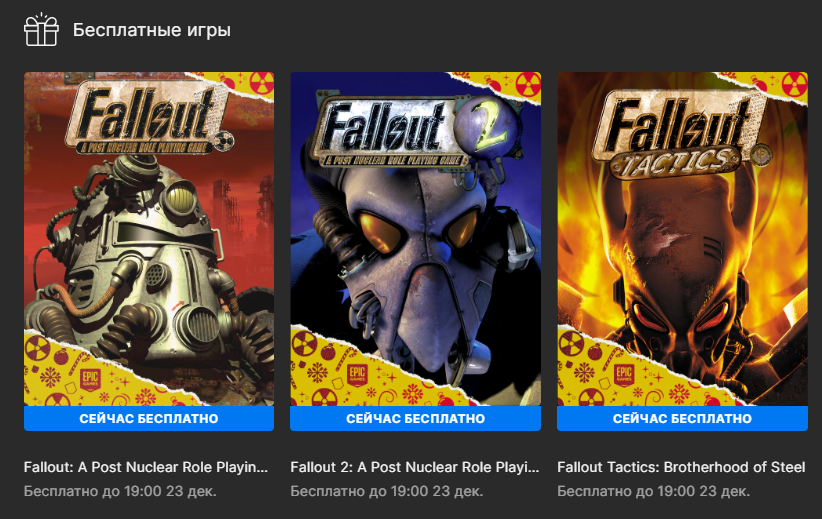Click СЕЙЧАС БЕСПЛАТНО under Fallout 2

[x=416, y=418]
